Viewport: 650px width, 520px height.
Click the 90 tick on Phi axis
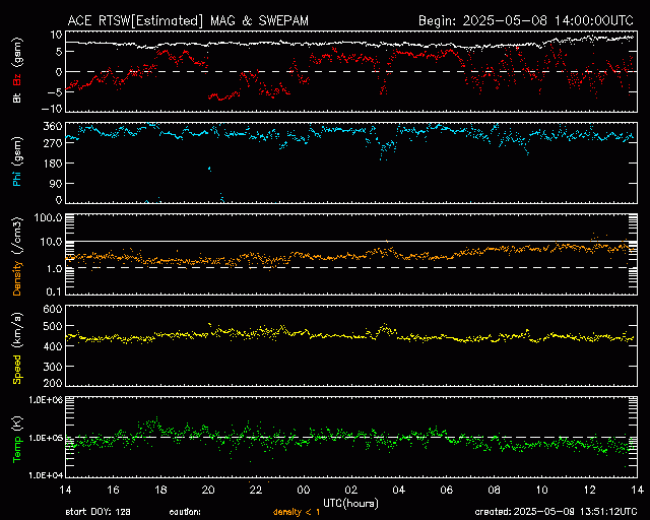point(56,183)
